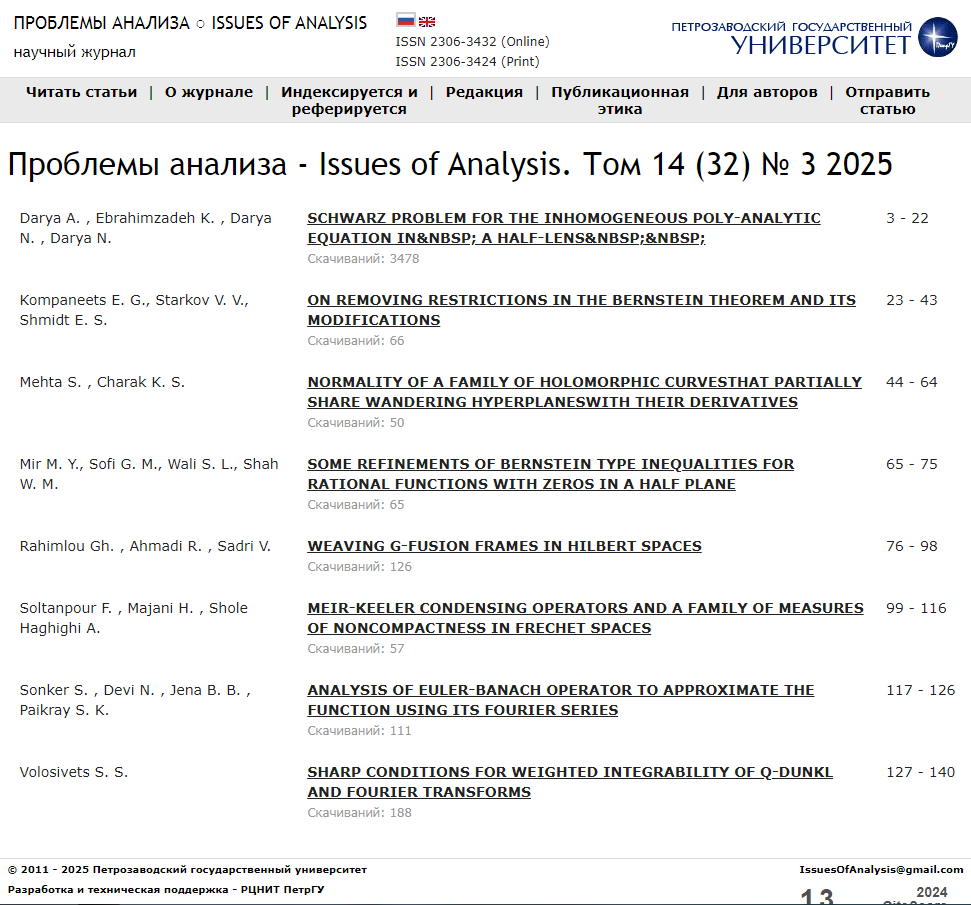
Task: Go to the 'О журнале' menu page
Action: point(209,92)
